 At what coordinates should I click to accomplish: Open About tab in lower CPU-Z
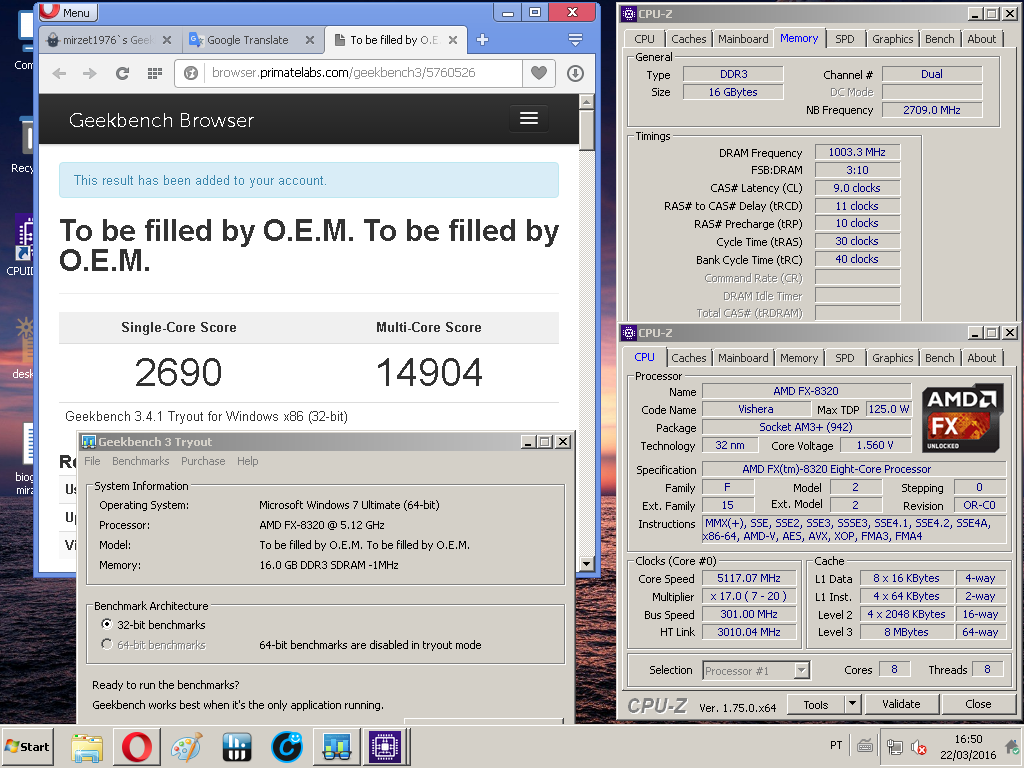[982, 358]
